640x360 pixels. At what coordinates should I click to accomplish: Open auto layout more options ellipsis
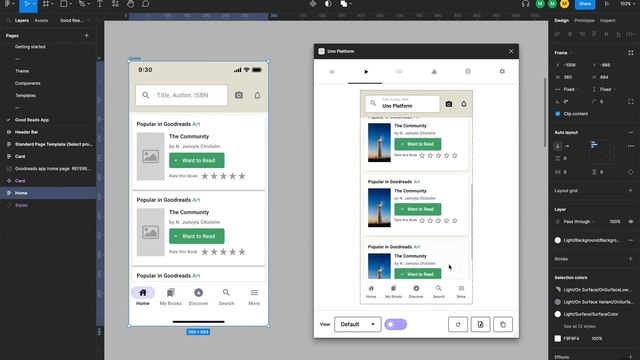[631, 146]
